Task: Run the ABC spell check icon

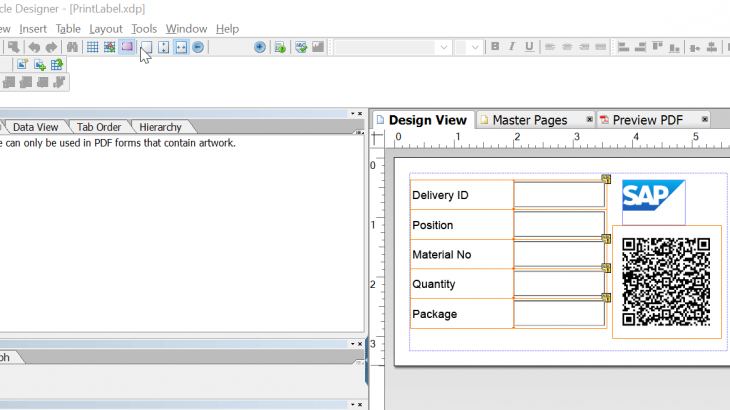Action: (x=301, y=47)
